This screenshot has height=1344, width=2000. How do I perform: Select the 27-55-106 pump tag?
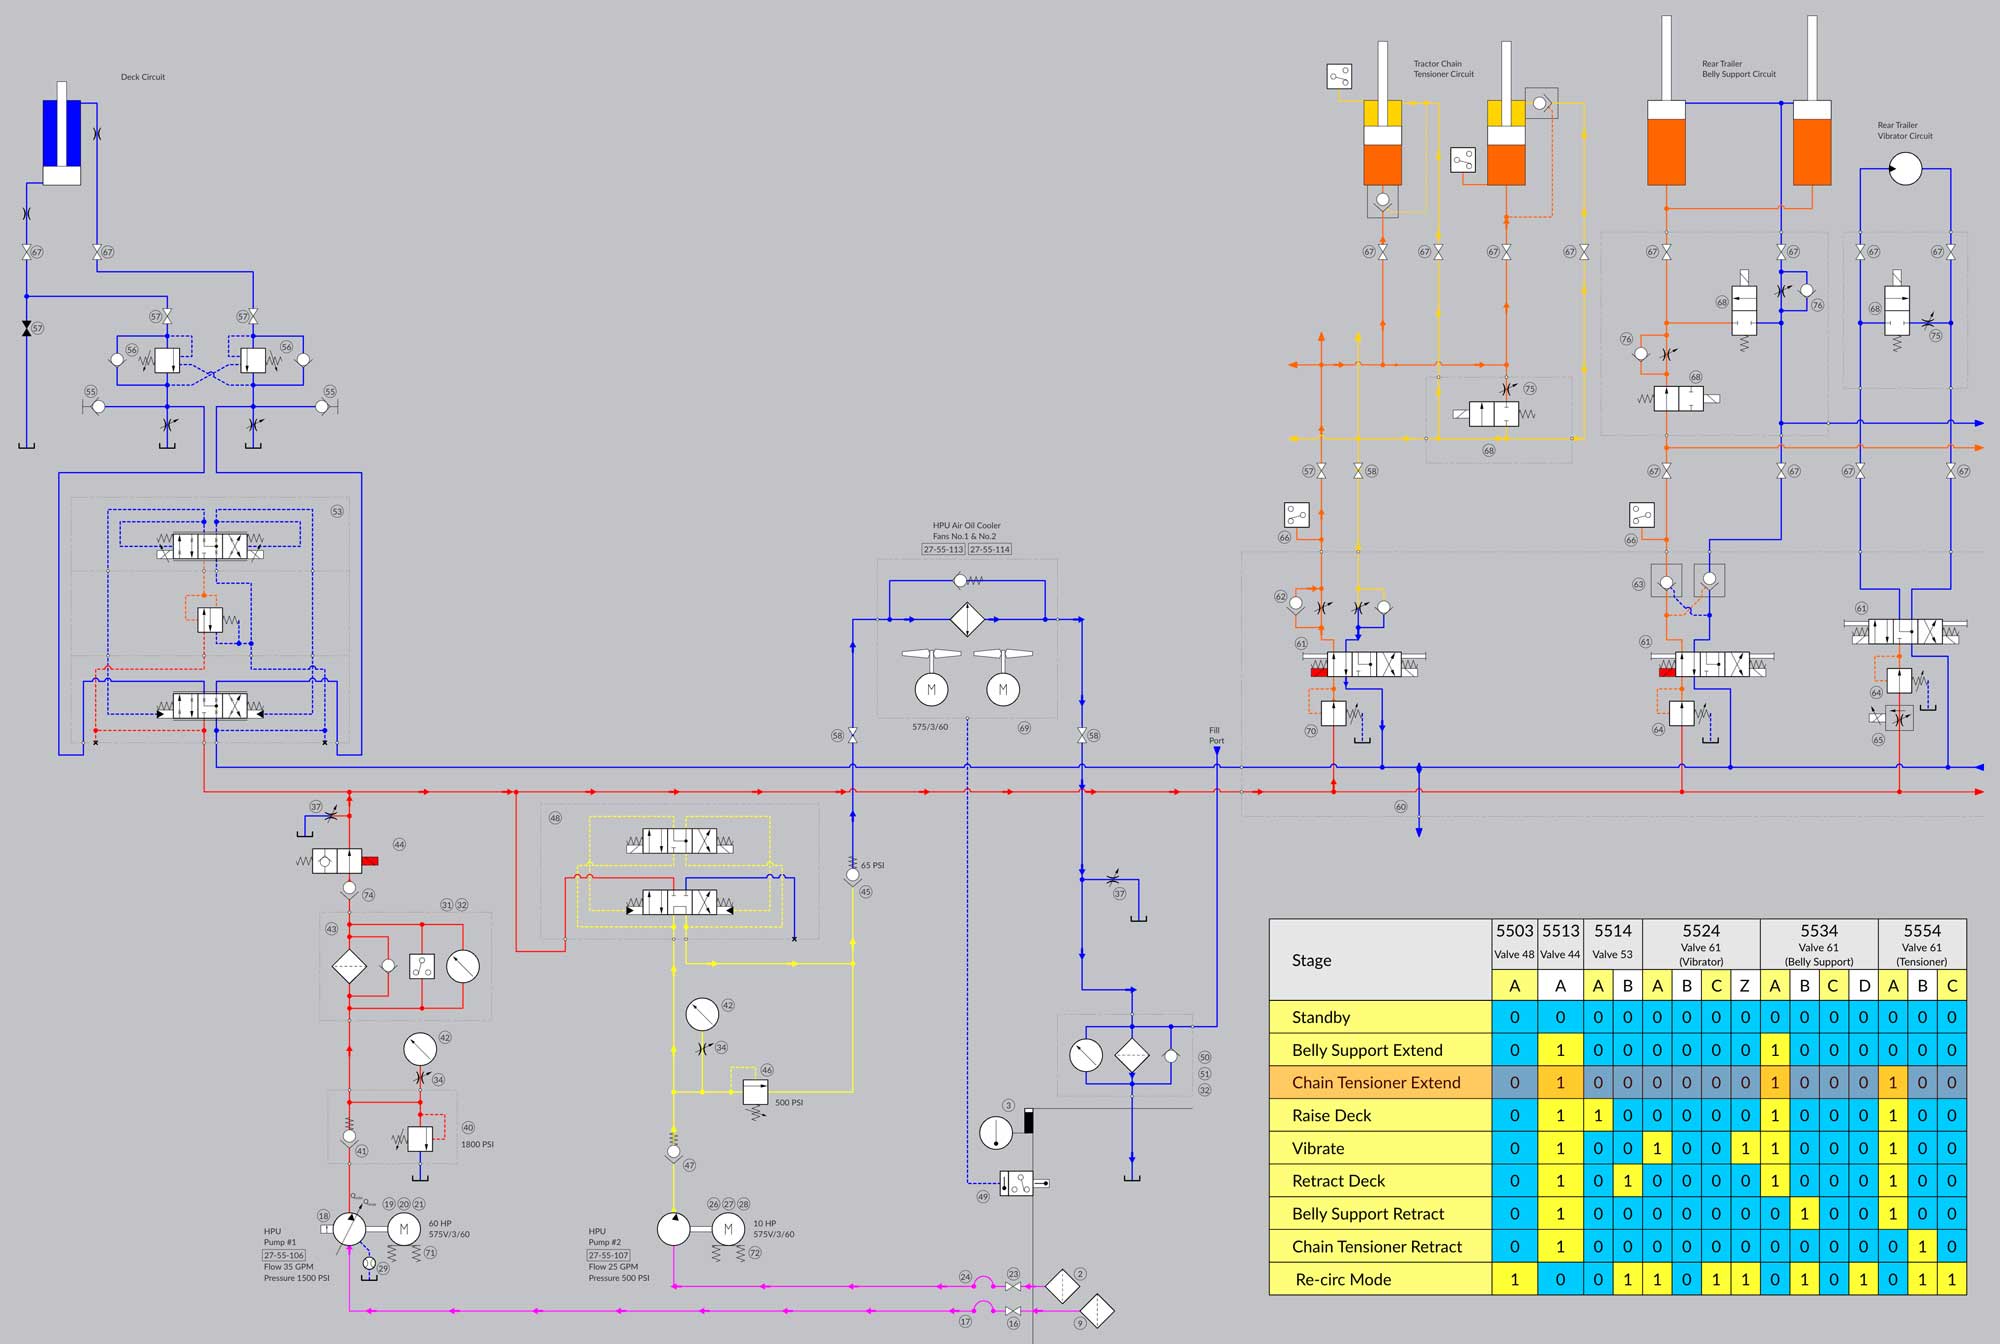click(284, 1255)
